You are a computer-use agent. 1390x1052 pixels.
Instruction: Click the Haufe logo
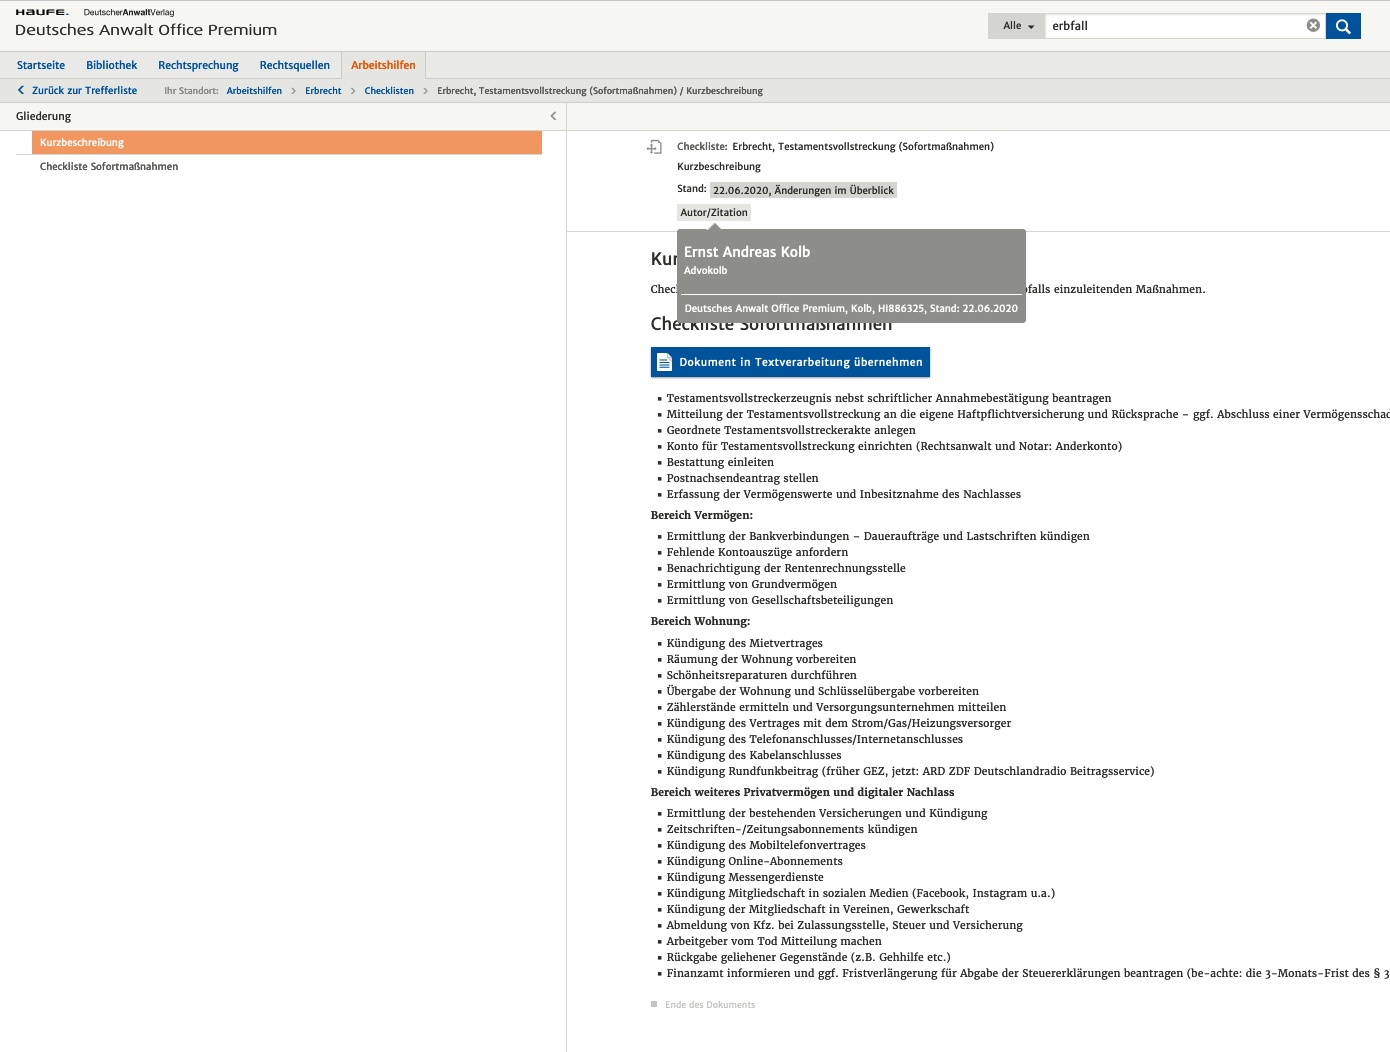pos(42,12)
